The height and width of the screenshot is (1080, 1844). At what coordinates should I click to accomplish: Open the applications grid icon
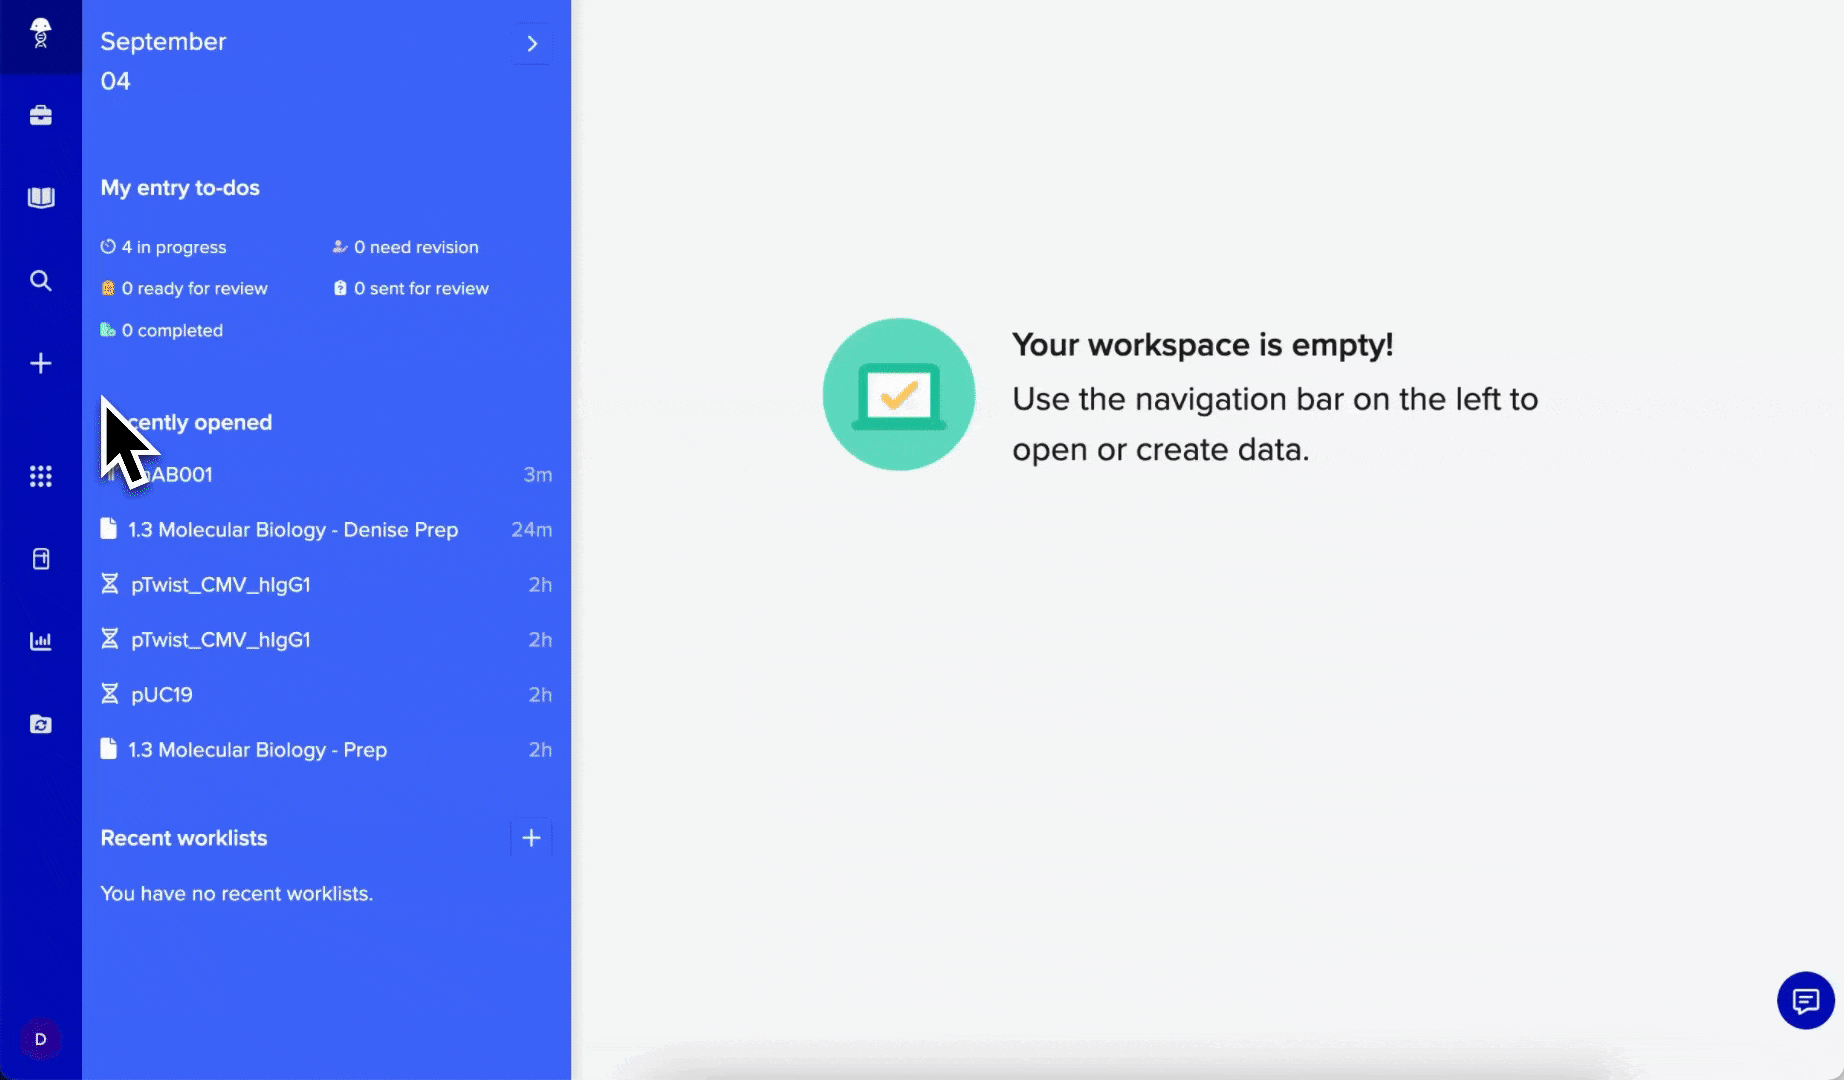40,476
